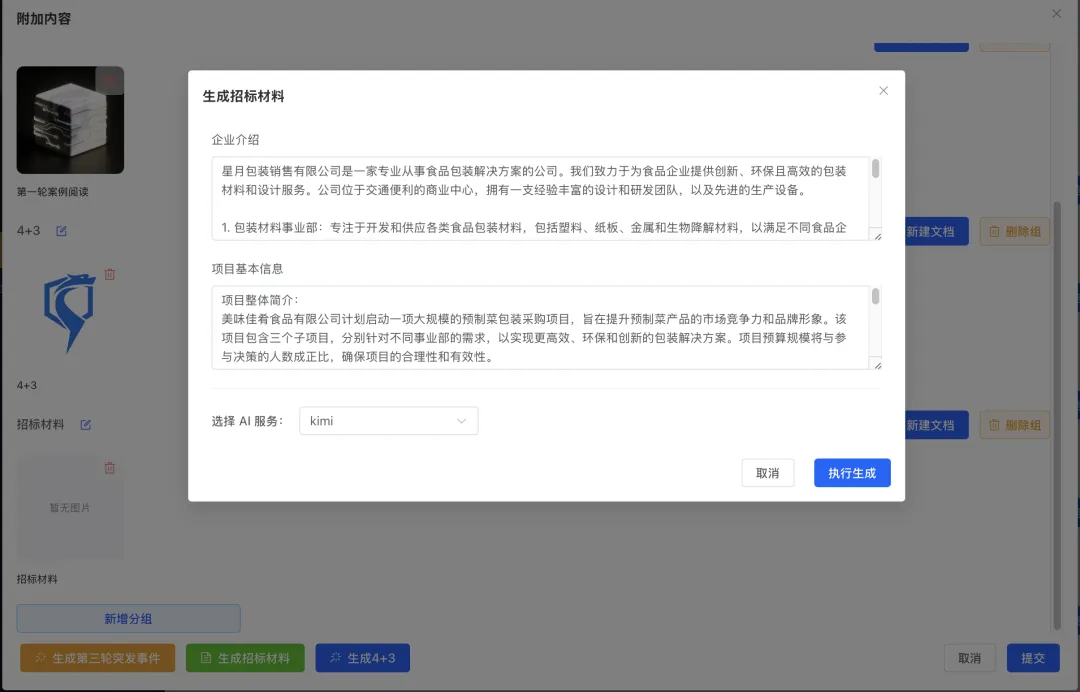Click the 提交 button
This screenshot has width=1080, height=692.
click(x=1032, y=658)
